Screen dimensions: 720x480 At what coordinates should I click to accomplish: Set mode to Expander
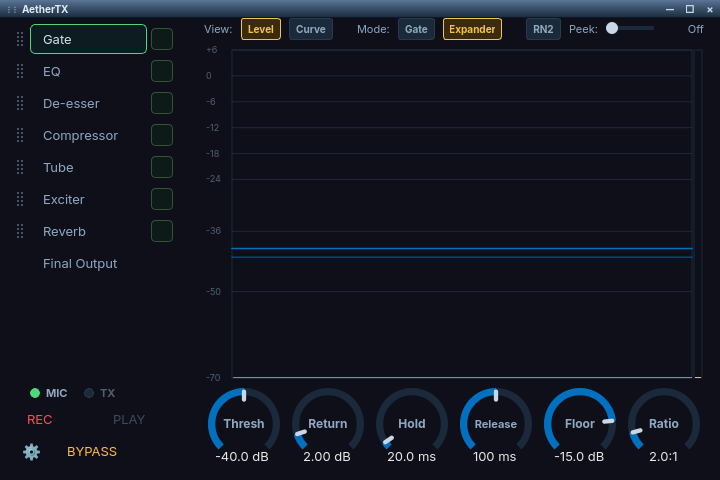pos(472,29)
